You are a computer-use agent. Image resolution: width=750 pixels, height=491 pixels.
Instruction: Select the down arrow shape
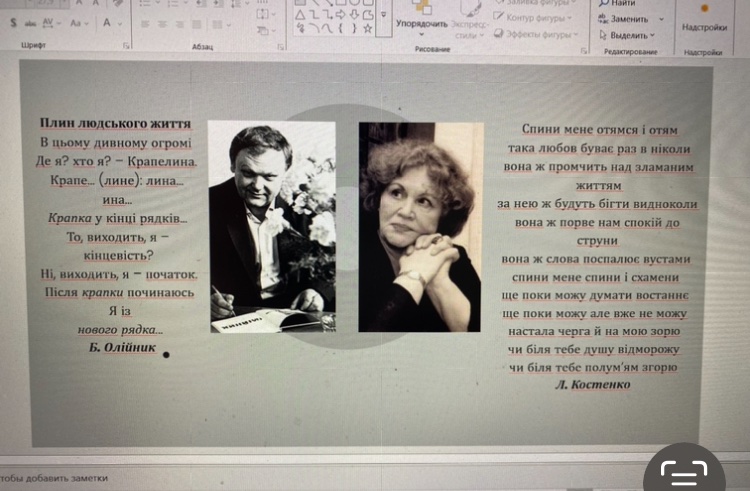point(354,15)
